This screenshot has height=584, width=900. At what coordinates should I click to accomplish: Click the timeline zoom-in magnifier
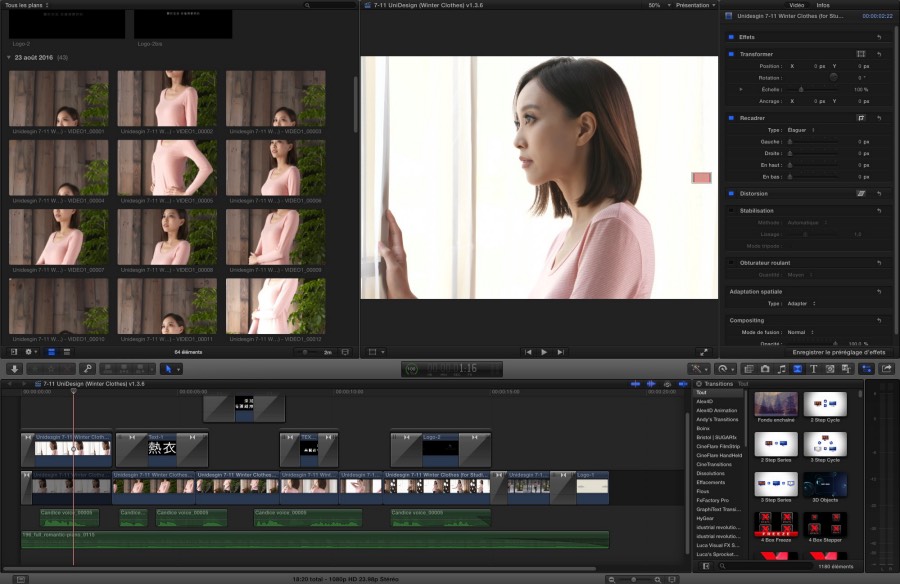658,579
